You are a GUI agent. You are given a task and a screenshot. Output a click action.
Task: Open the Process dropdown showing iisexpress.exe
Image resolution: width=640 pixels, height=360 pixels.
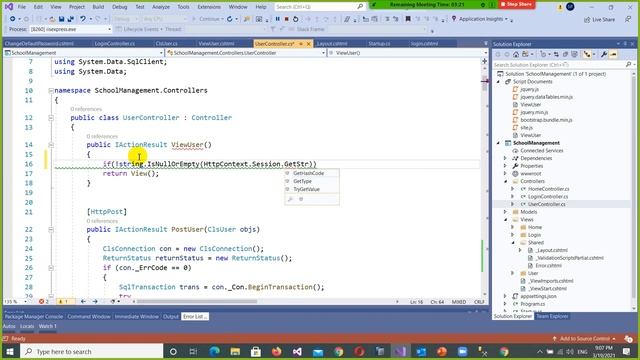click(x=70, y=29)
